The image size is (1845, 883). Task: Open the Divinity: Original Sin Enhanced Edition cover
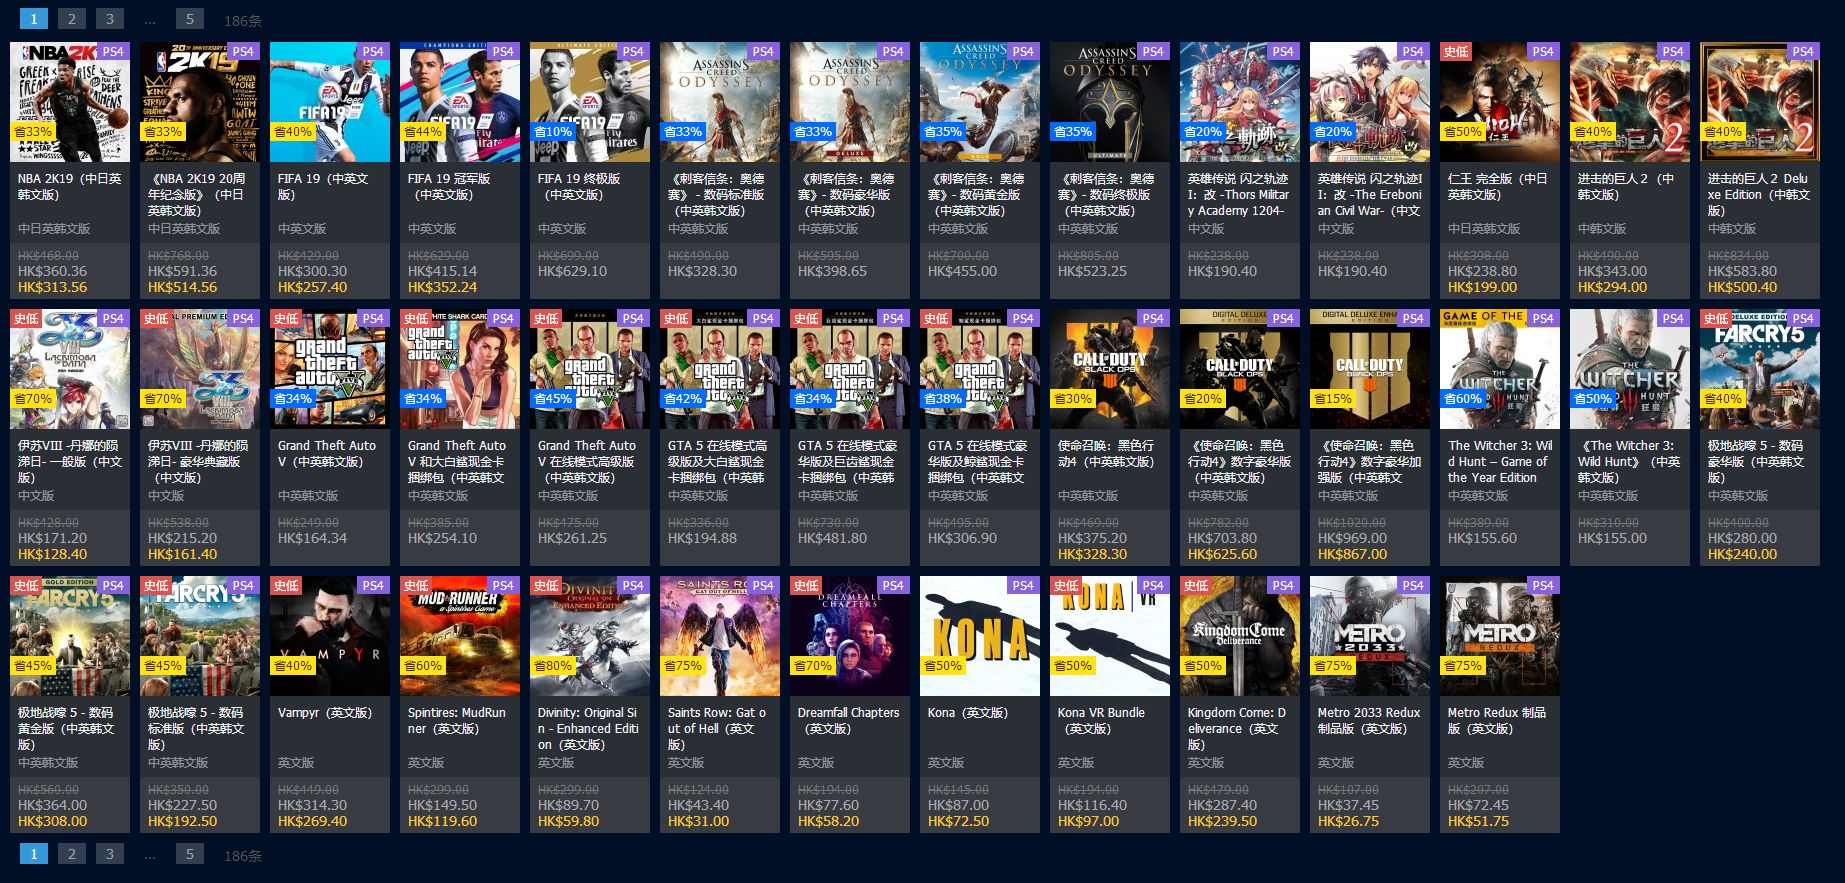590,636
